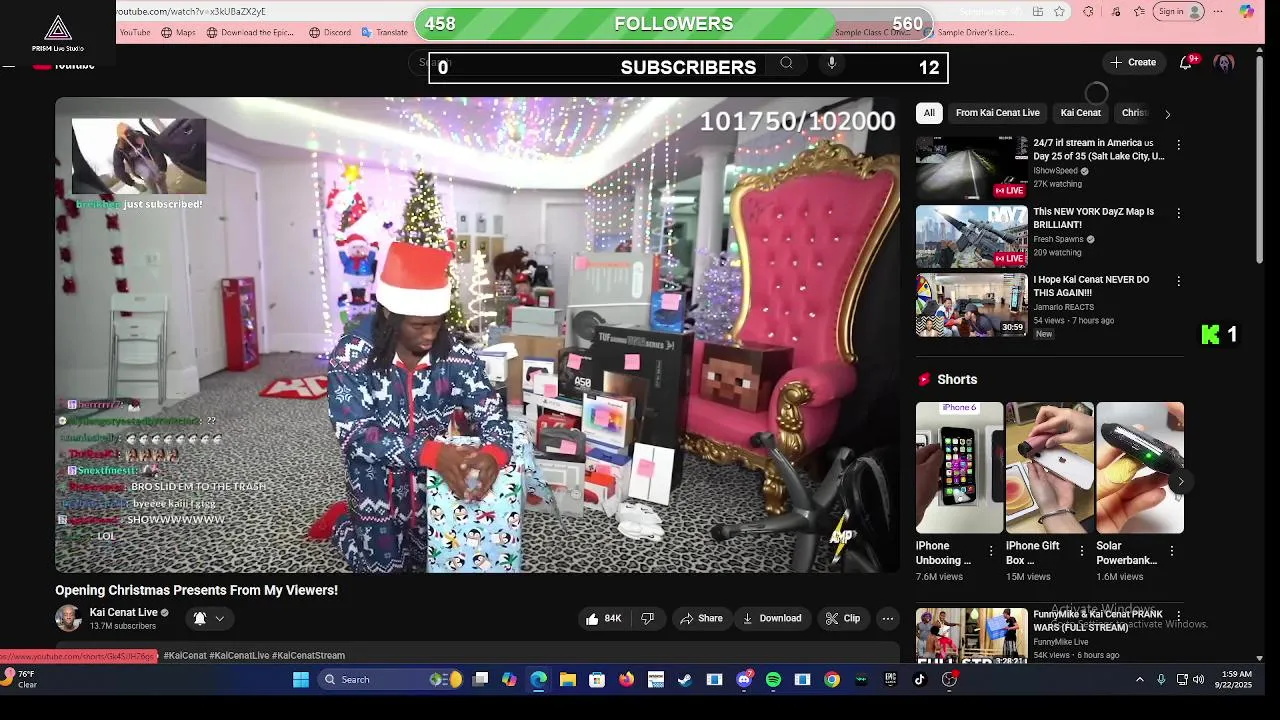
Task: Download the current video
Action: (771, 618)
